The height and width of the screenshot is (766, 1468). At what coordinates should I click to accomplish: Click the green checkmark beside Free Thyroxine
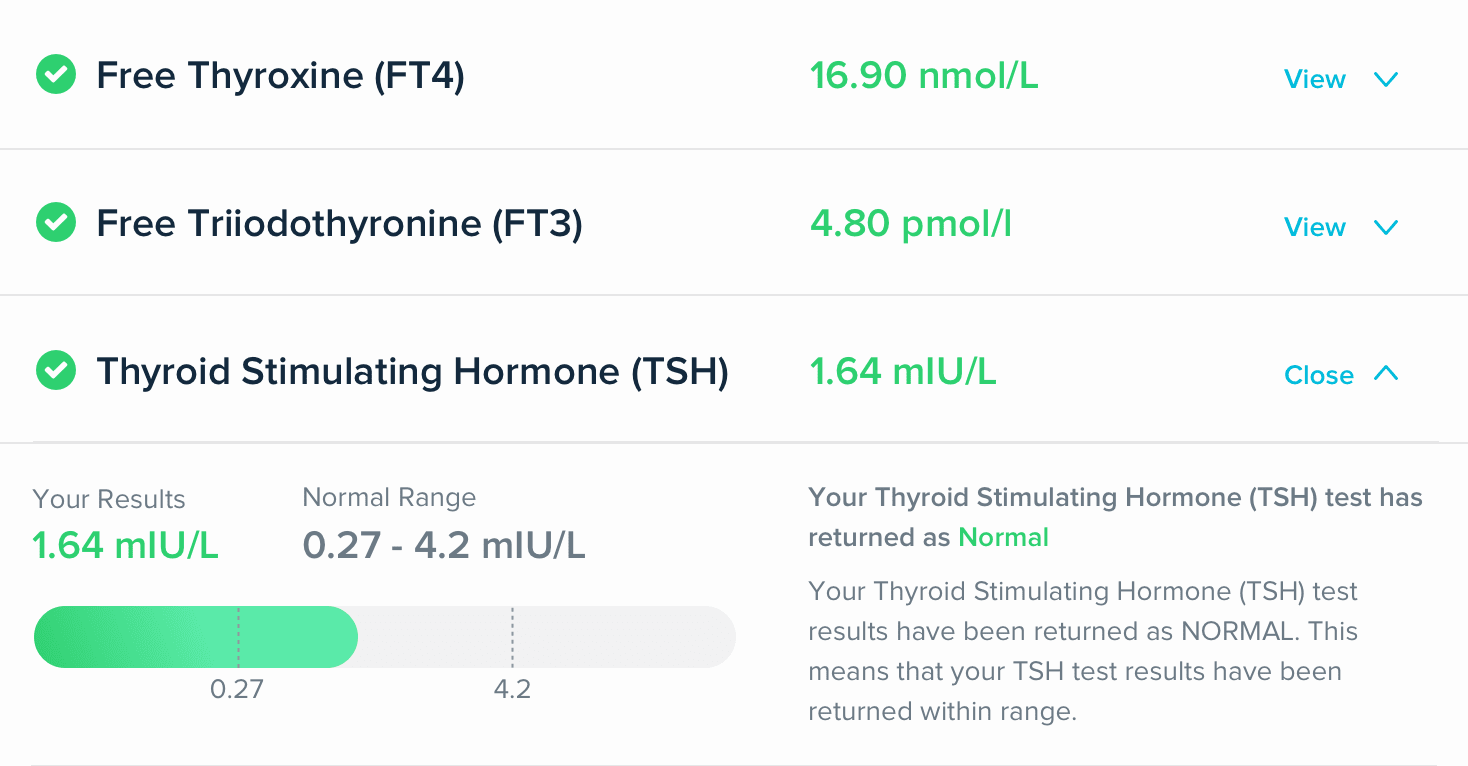pos(56,75)
